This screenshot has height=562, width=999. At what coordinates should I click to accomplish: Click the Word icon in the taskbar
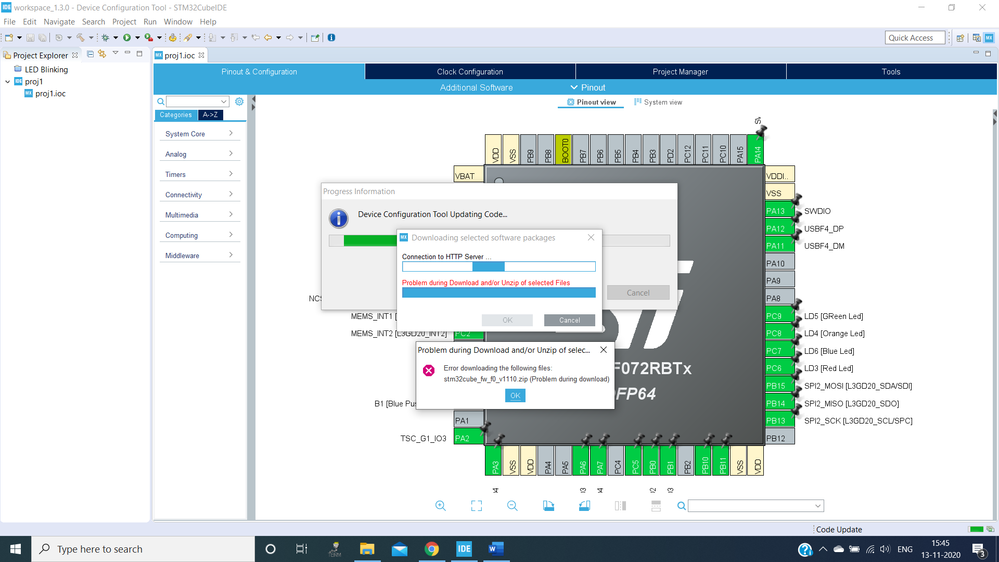point(496,549)
